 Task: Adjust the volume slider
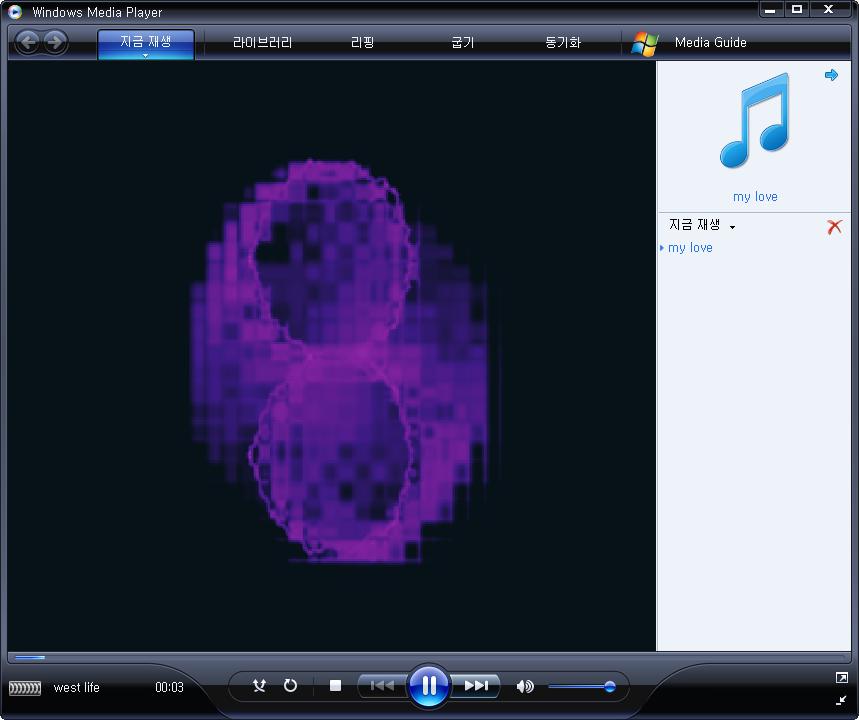pos(582,686)
